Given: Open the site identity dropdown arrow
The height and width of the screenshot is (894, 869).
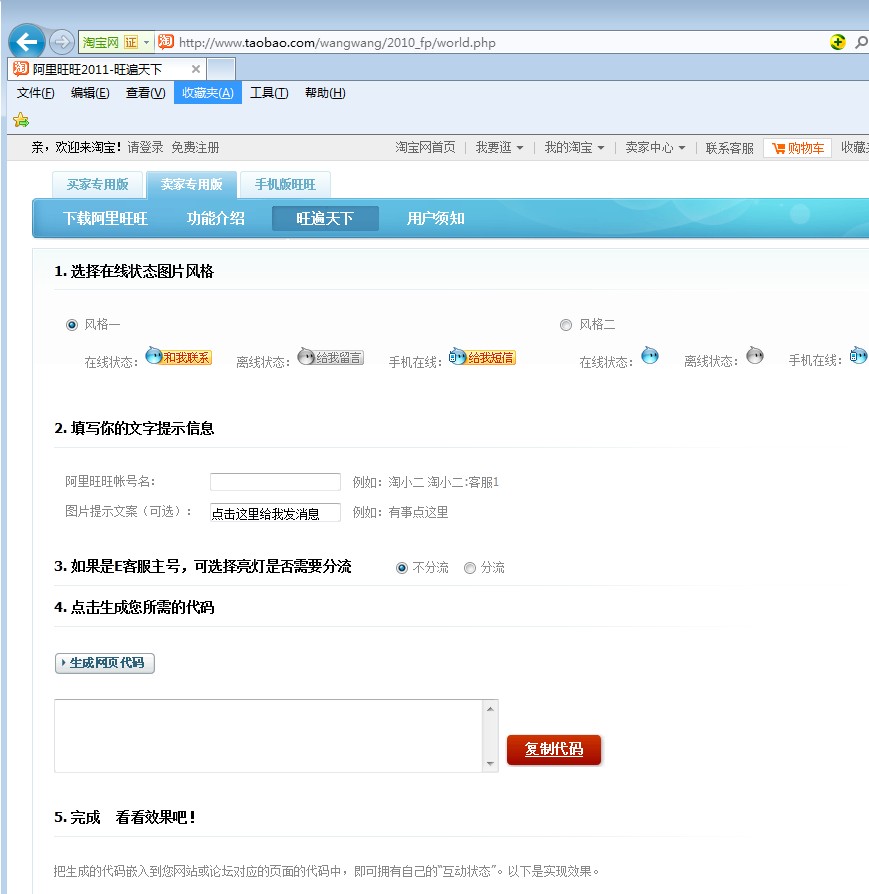Looking at the screenshot, I should [147, 42].
